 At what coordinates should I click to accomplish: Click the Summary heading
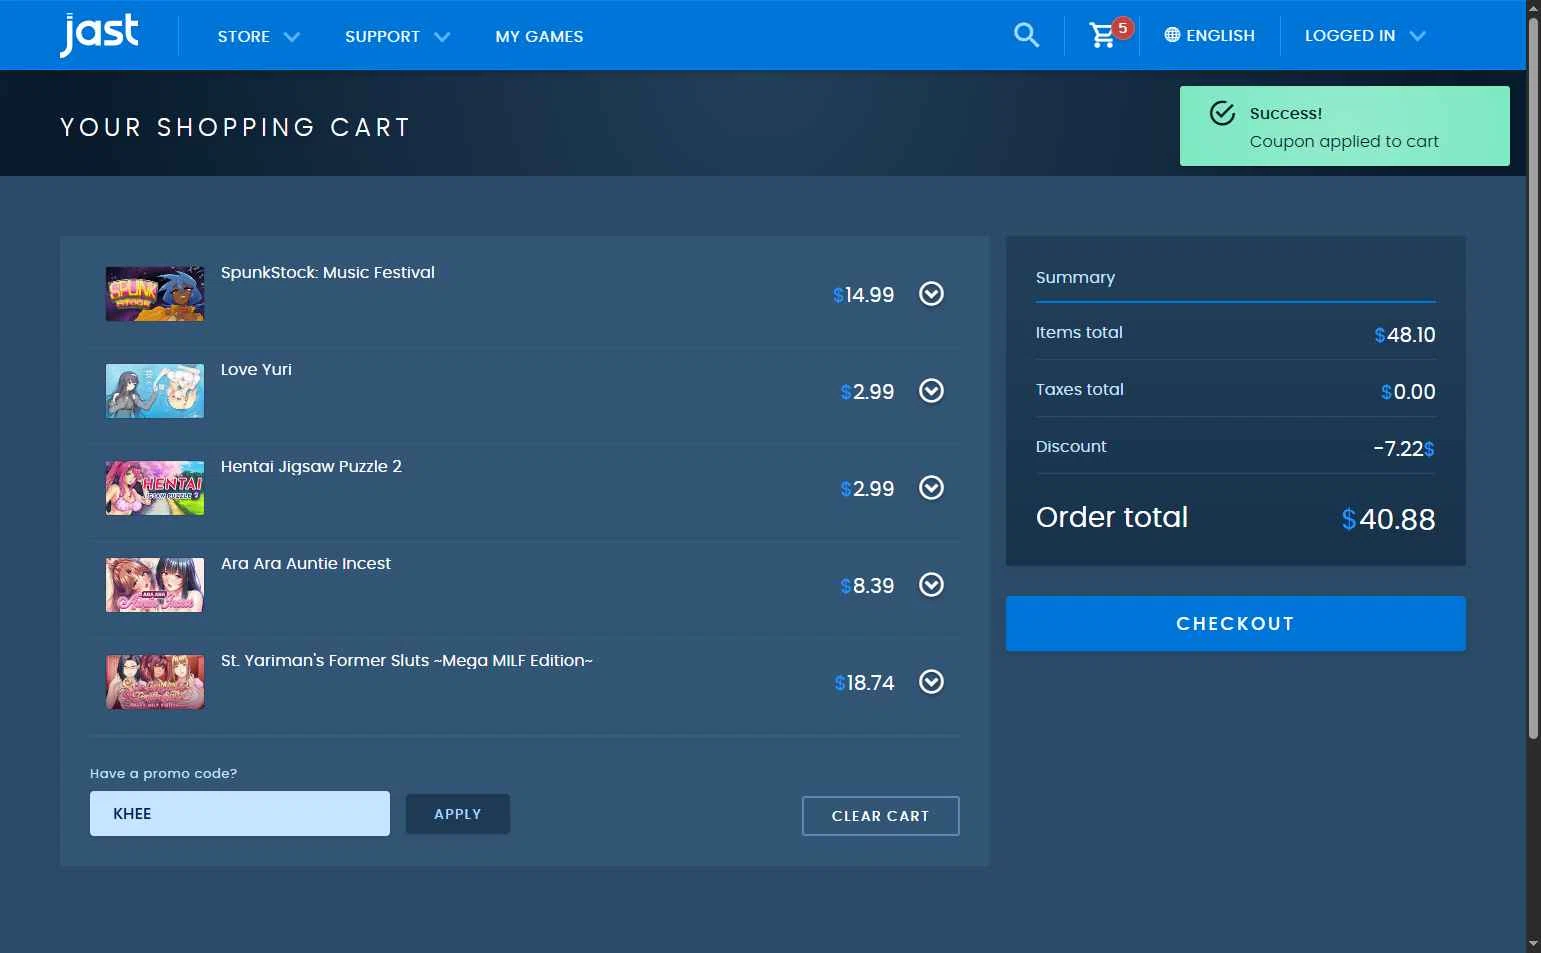pyautogui.click(x=1075, y=277)
